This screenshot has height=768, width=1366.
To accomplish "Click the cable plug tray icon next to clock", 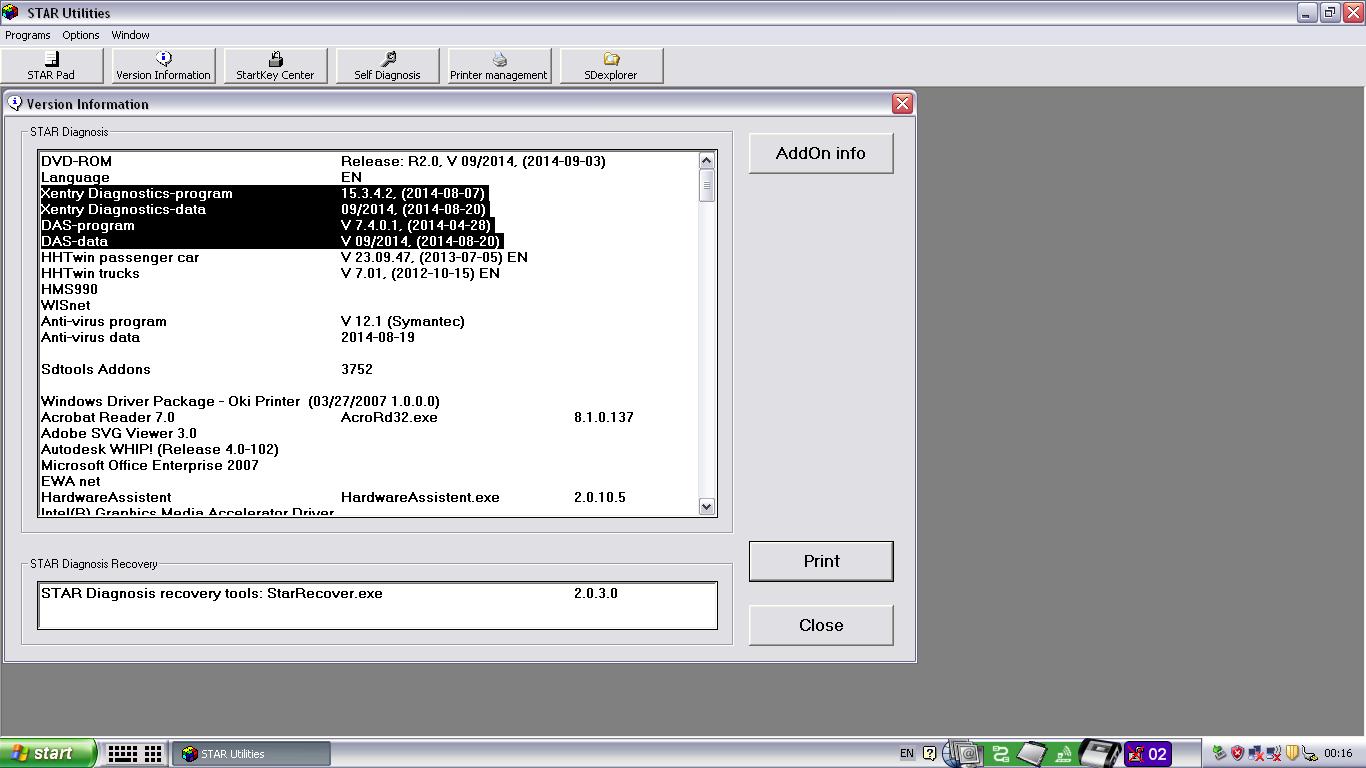I will [1309, 754].
